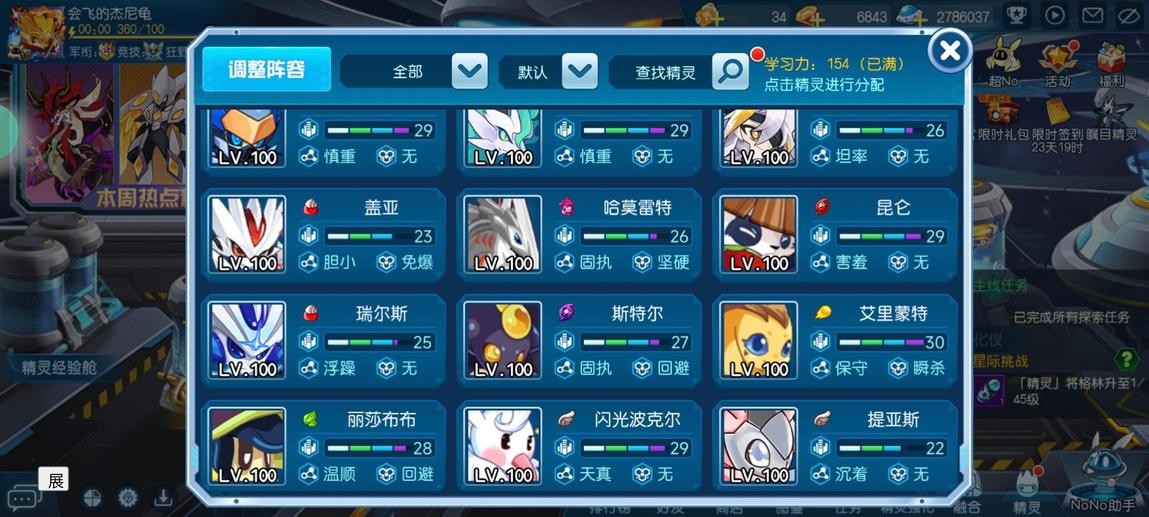Open the chat bubble icon

[x=23, y=500]
